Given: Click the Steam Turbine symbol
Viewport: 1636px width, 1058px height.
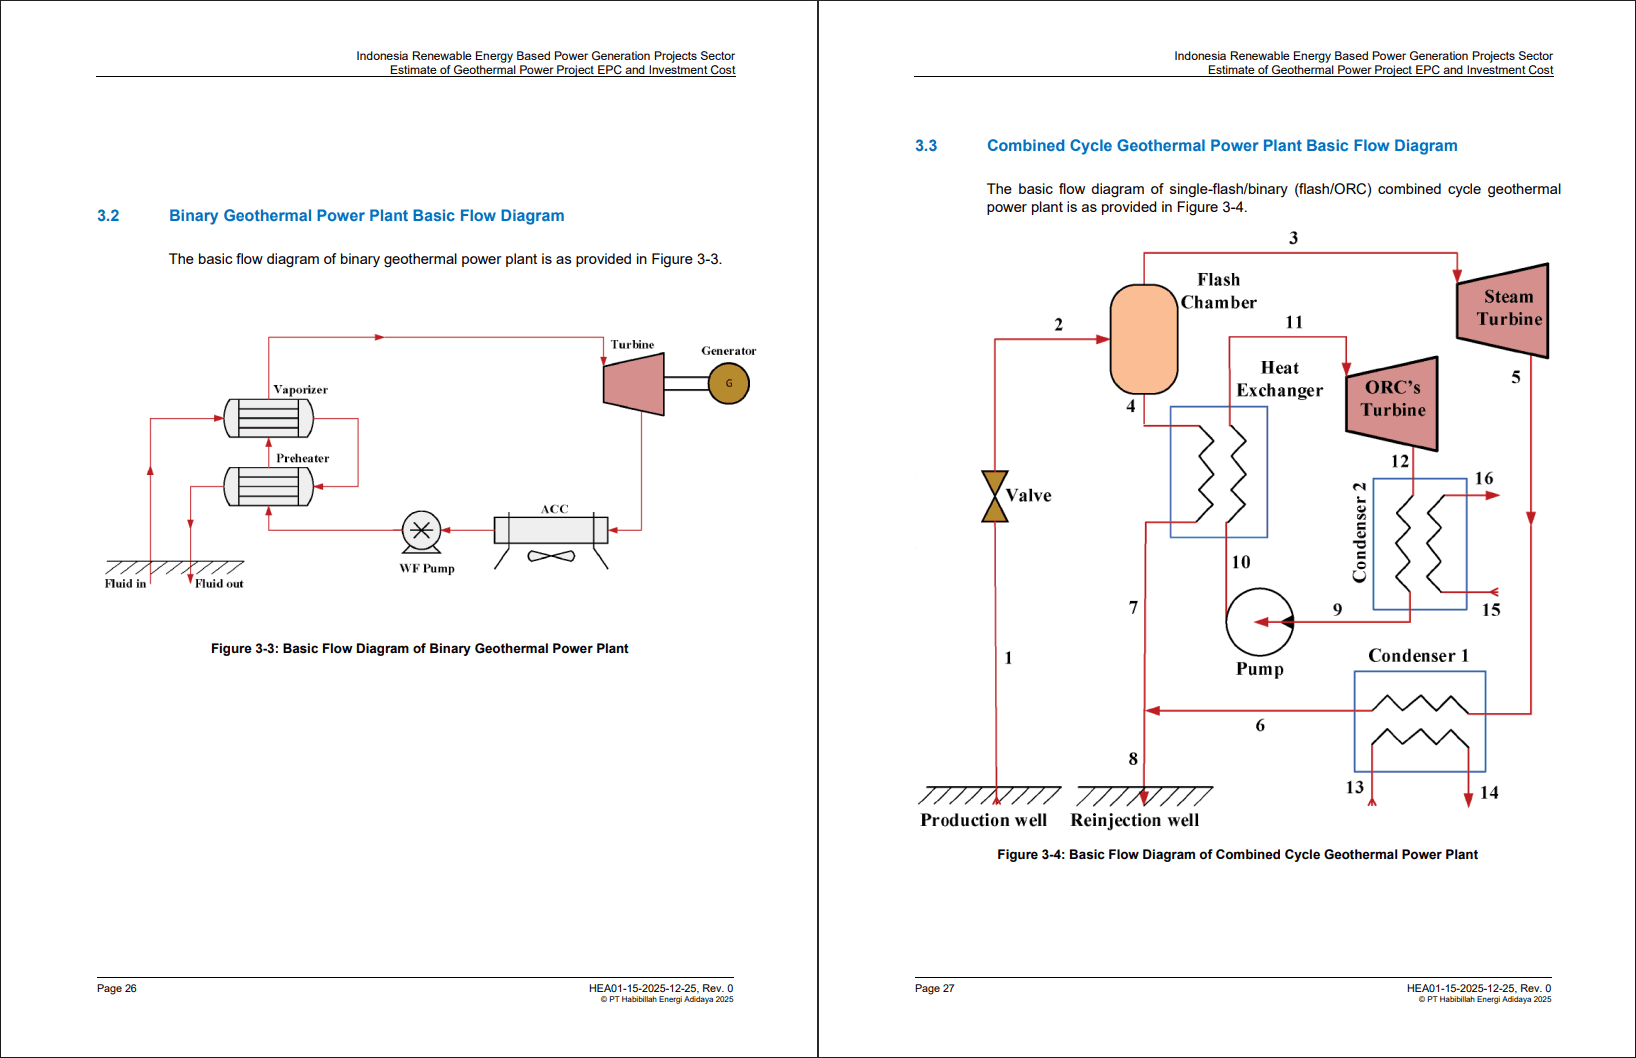Looking at the screenshot, I should (x=1503, y=309).
